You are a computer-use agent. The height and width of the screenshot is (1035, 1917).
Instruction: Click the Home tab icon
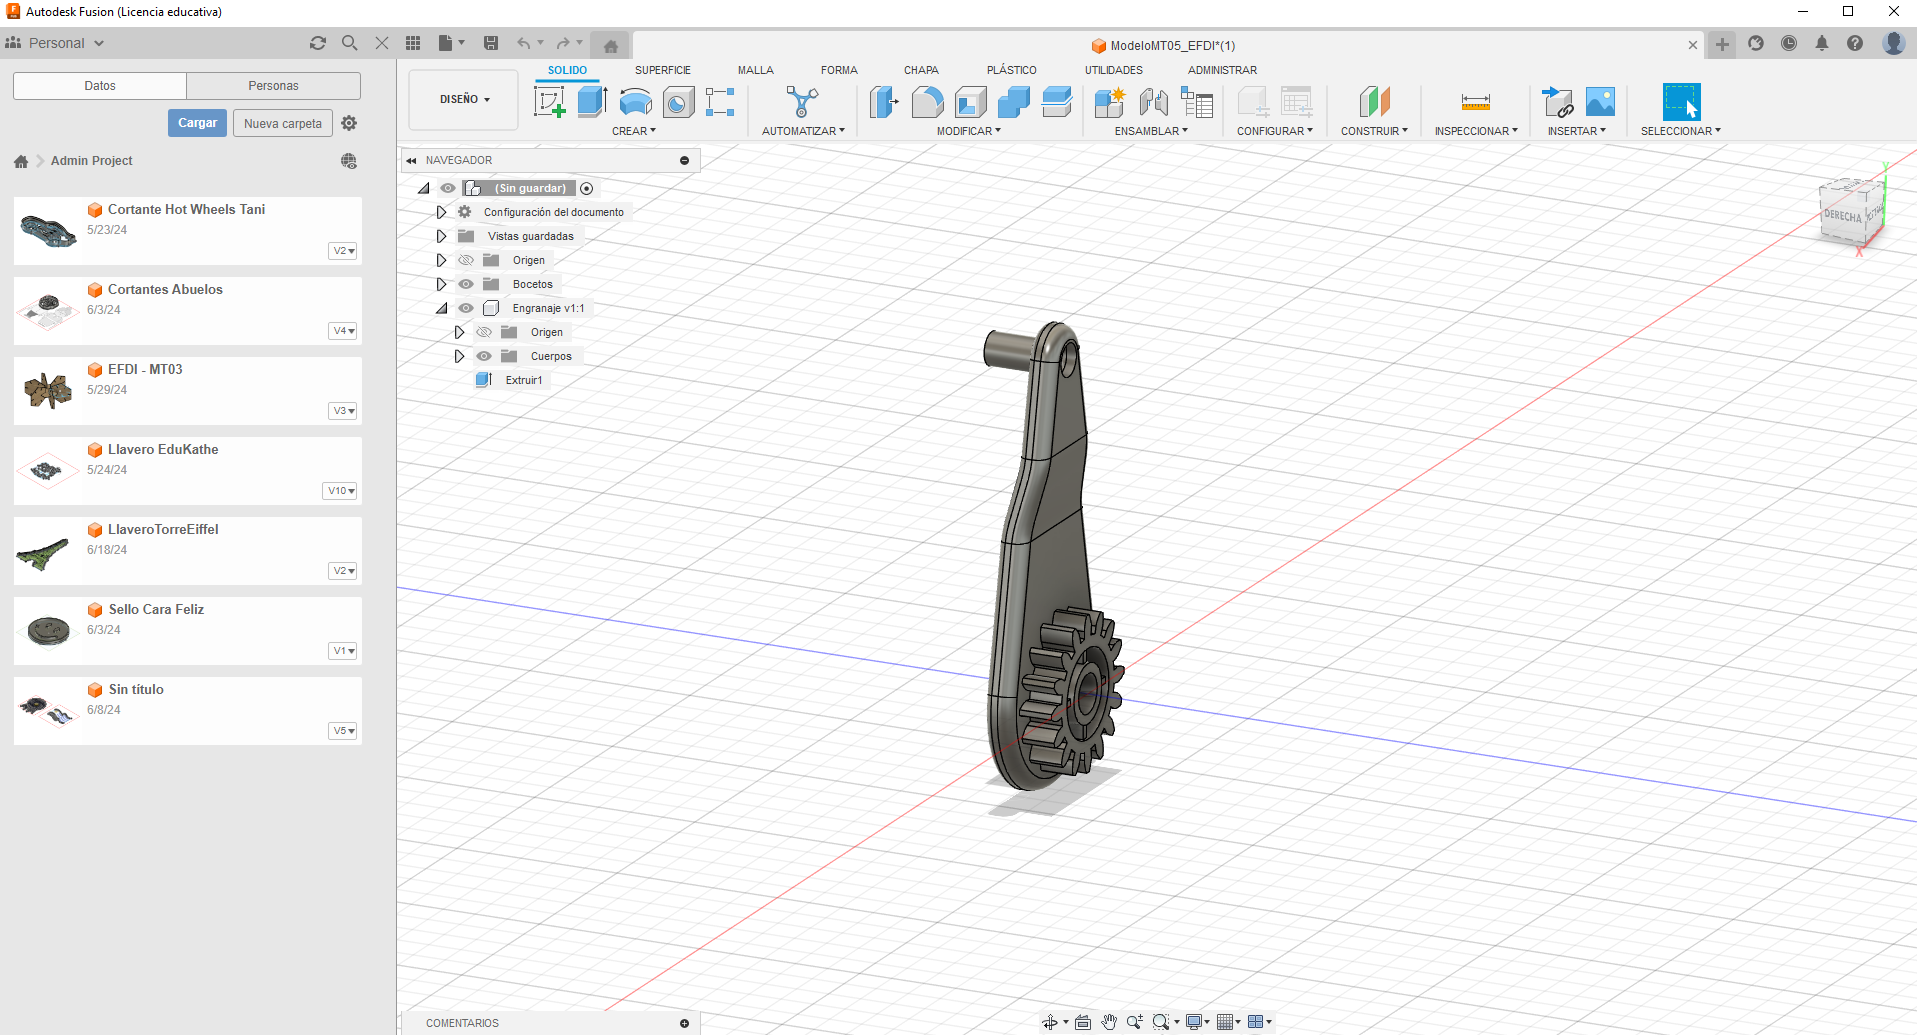coord(610,46)
